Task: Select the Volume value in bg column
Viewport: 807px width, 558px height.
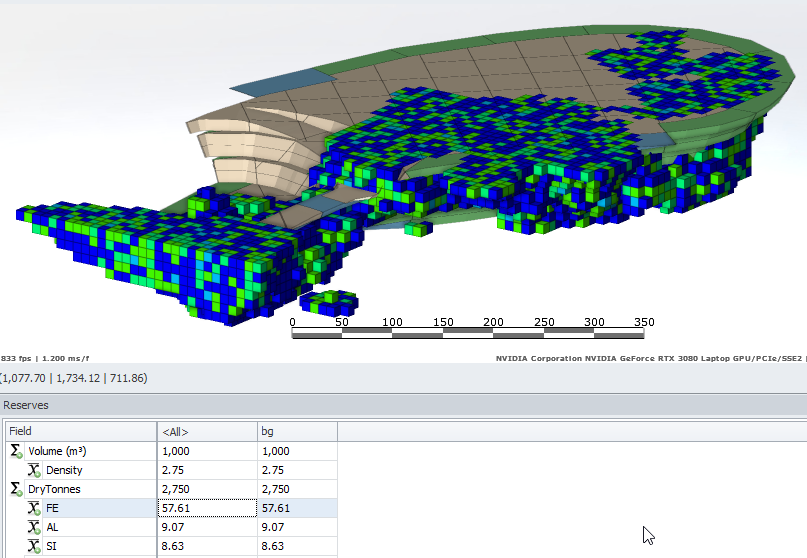Action: coord(296,451)
